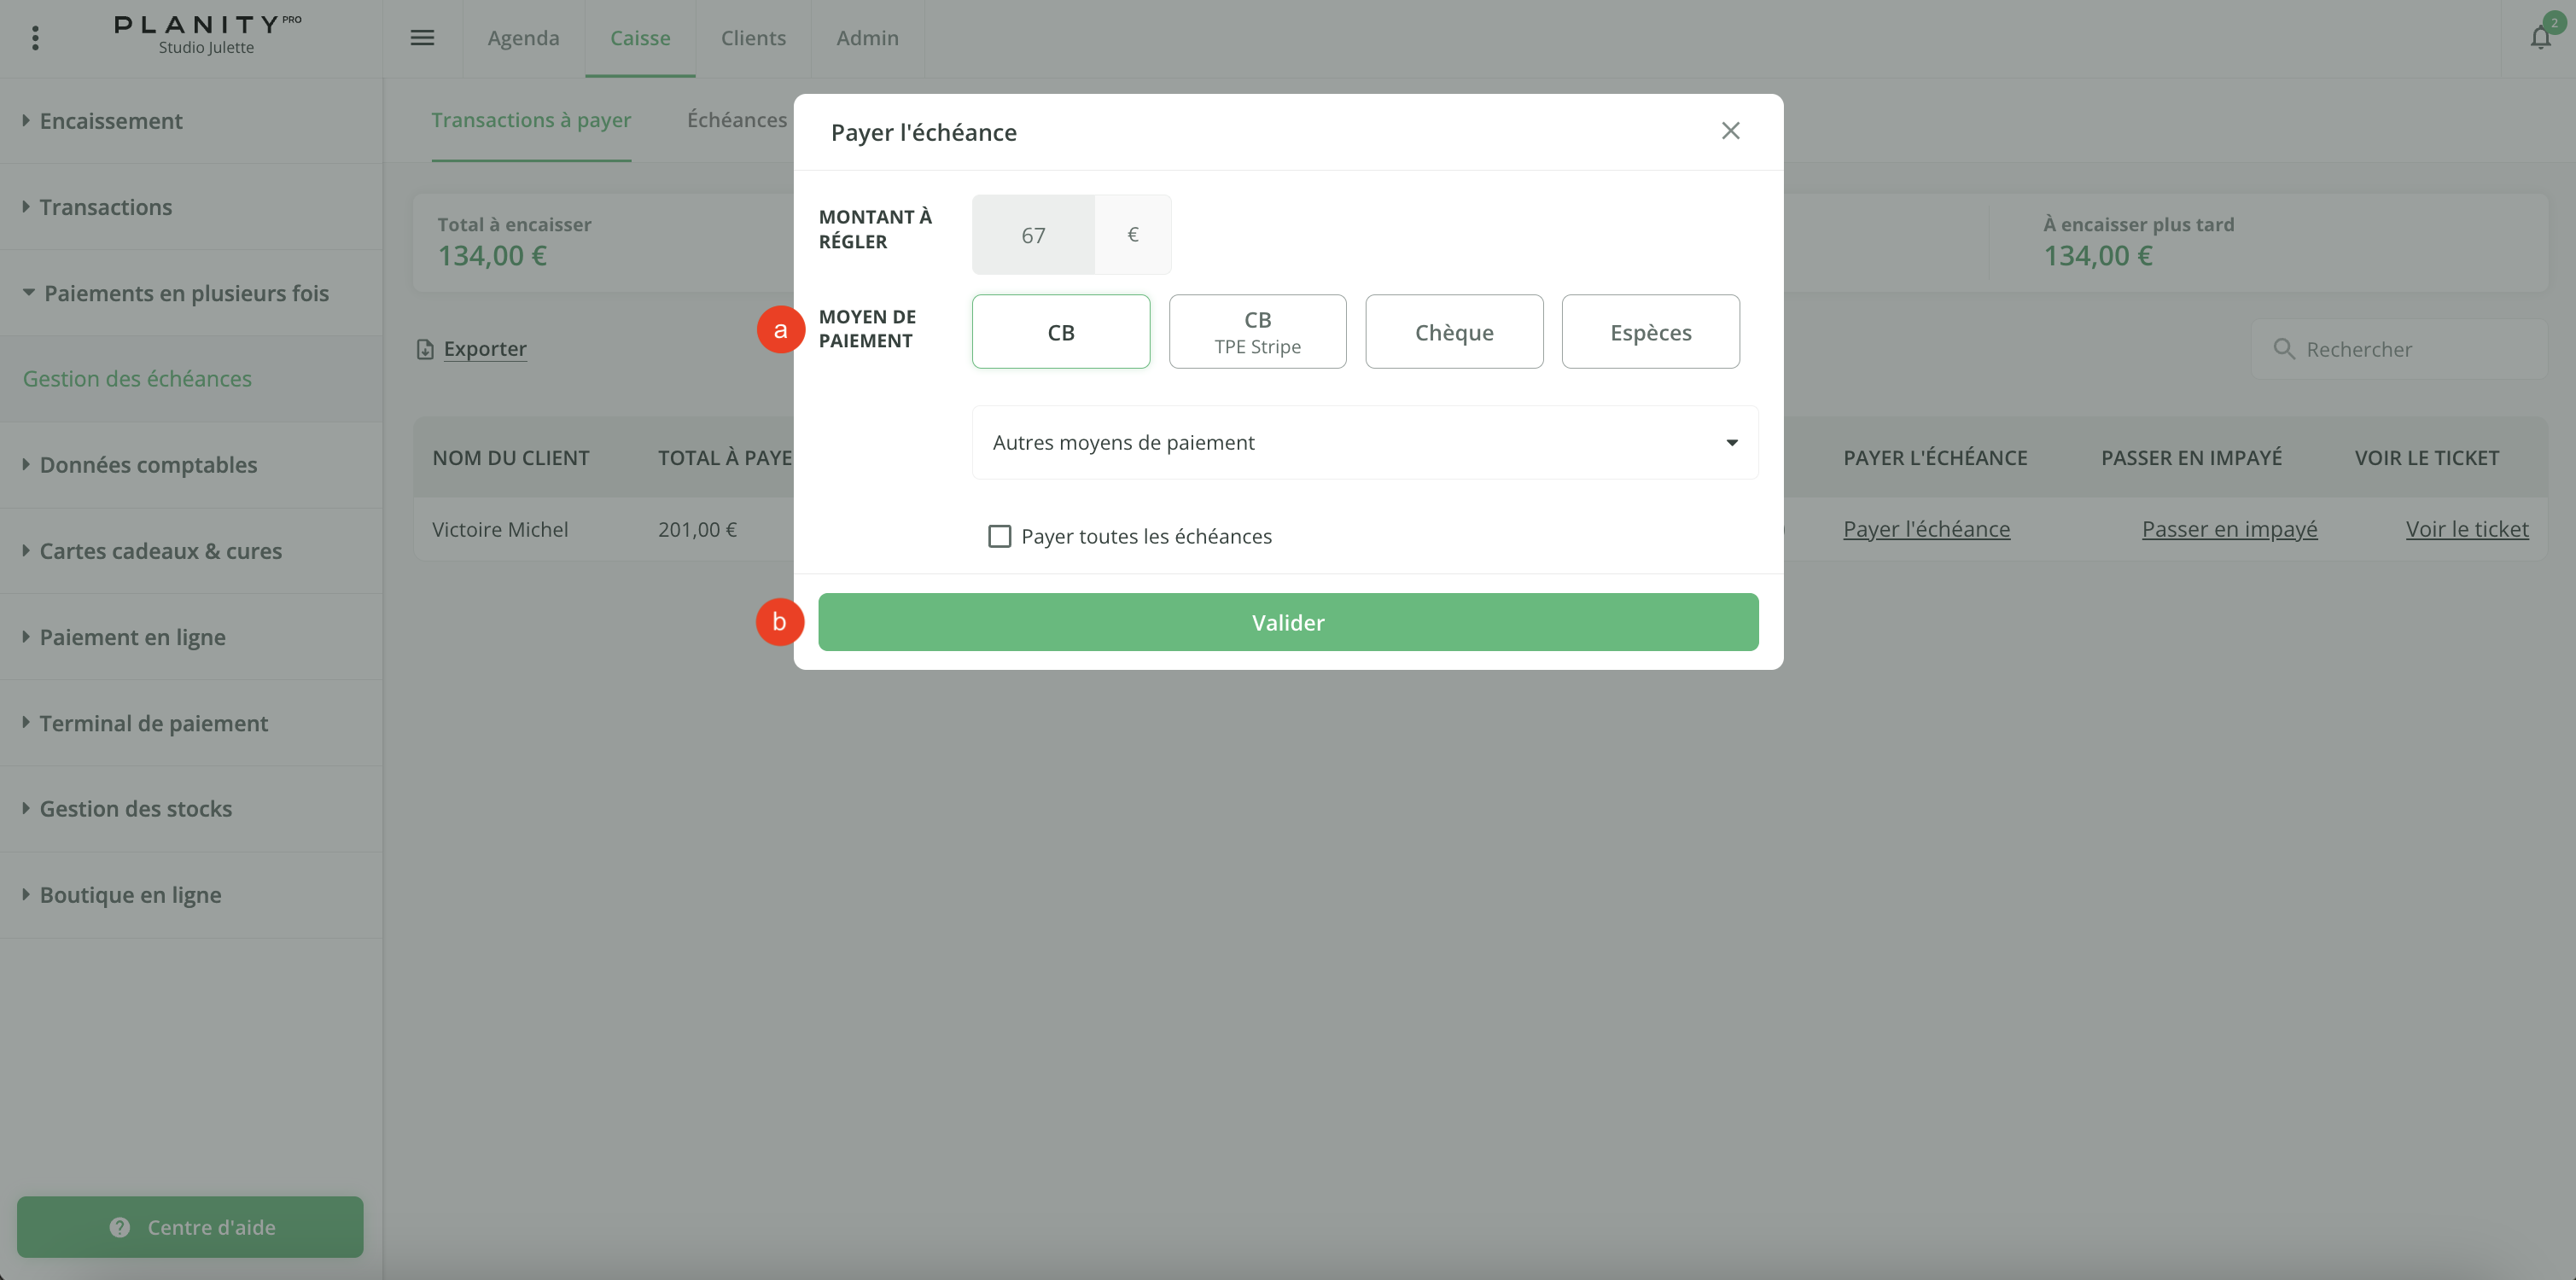Open the notifications bell icon

(2540, 38)
